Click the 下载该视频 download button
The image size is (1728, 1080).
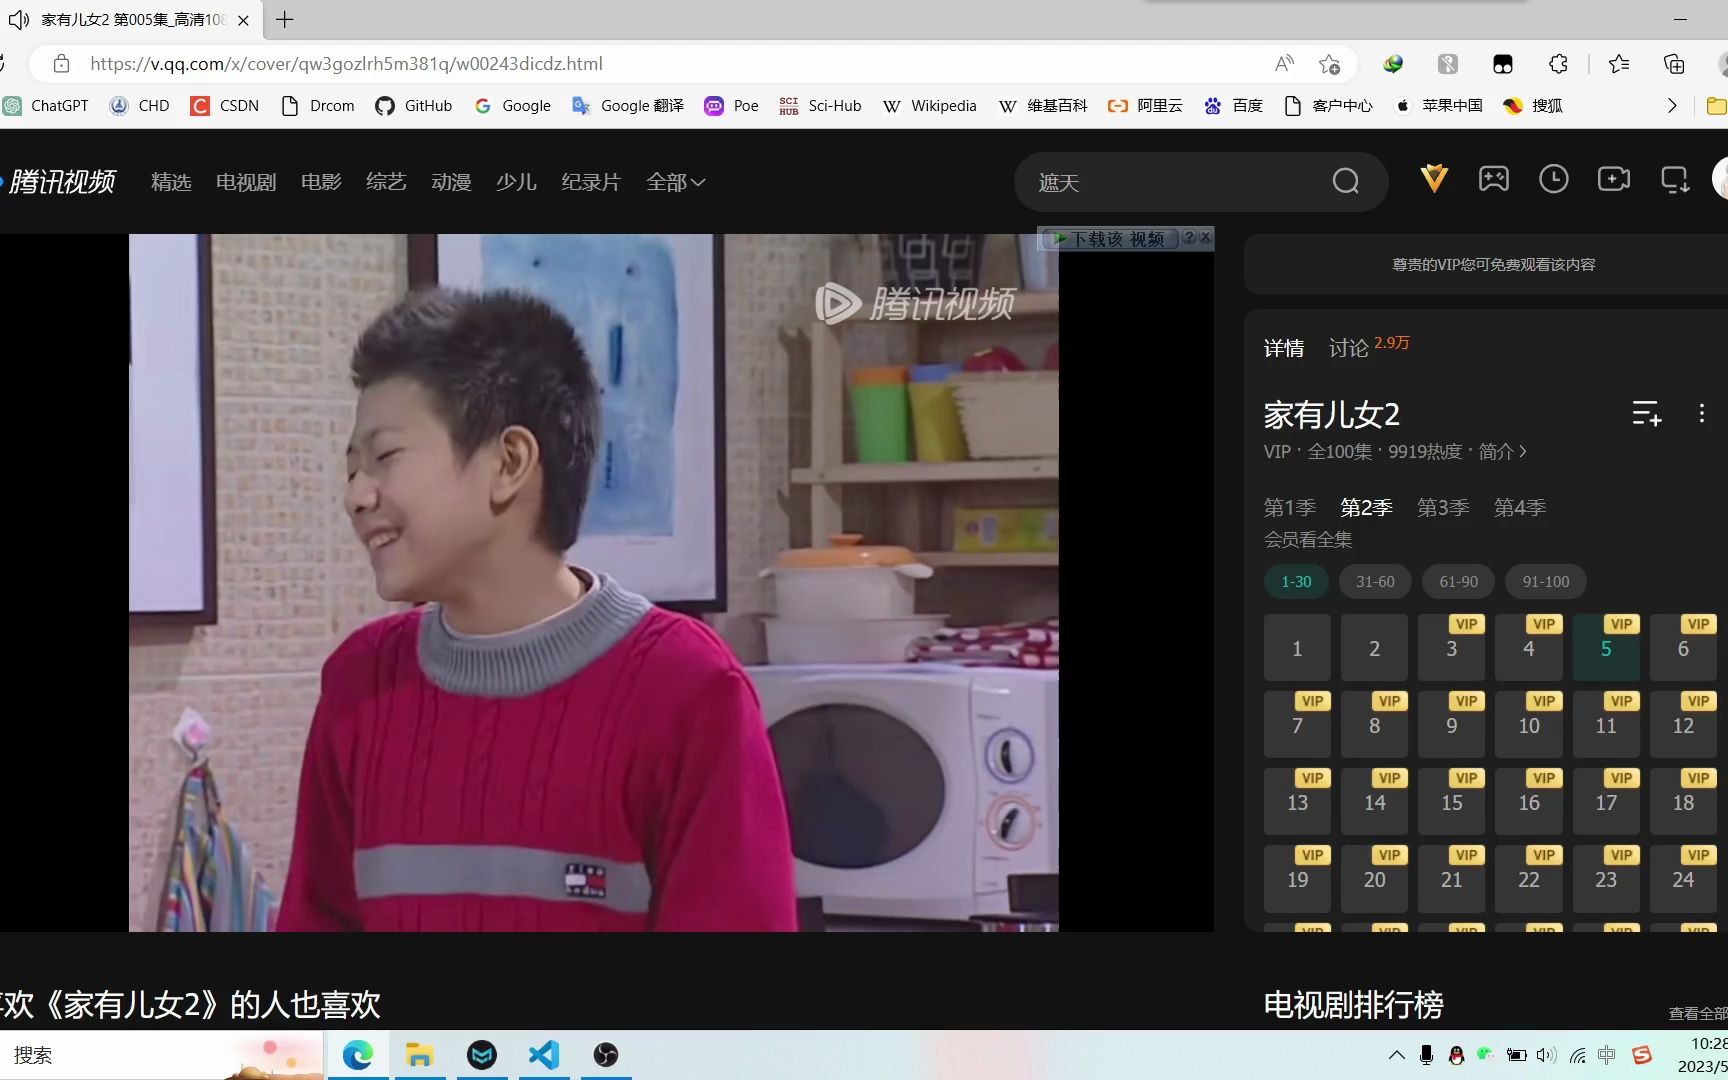1110,238
